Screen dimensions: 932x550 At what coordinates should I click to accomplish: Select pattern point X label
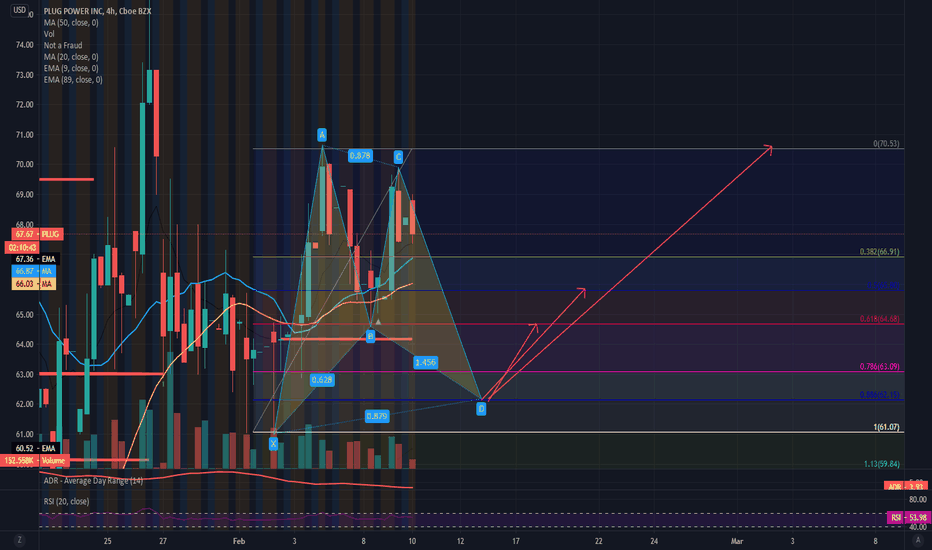[x=273, y=444]
